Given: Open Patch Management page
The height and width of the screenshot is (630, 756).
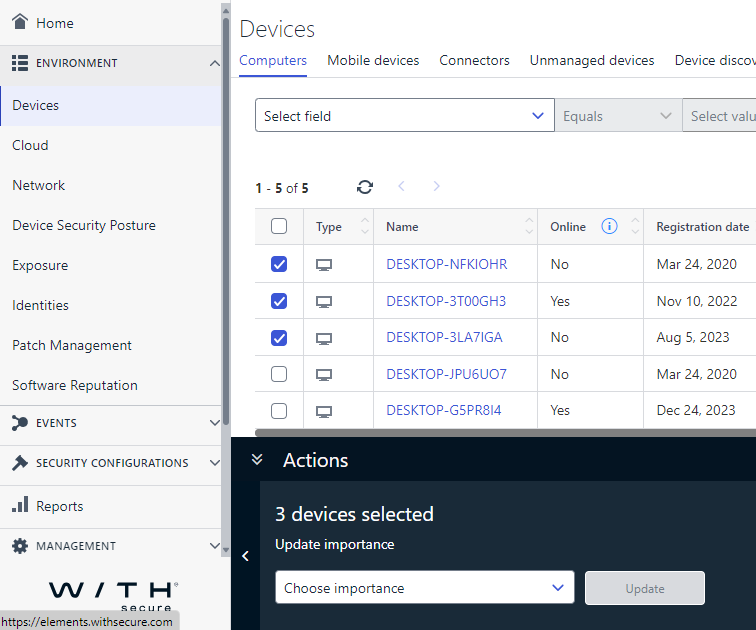Looking at the screenshot, I should click(x=111, y=346).
